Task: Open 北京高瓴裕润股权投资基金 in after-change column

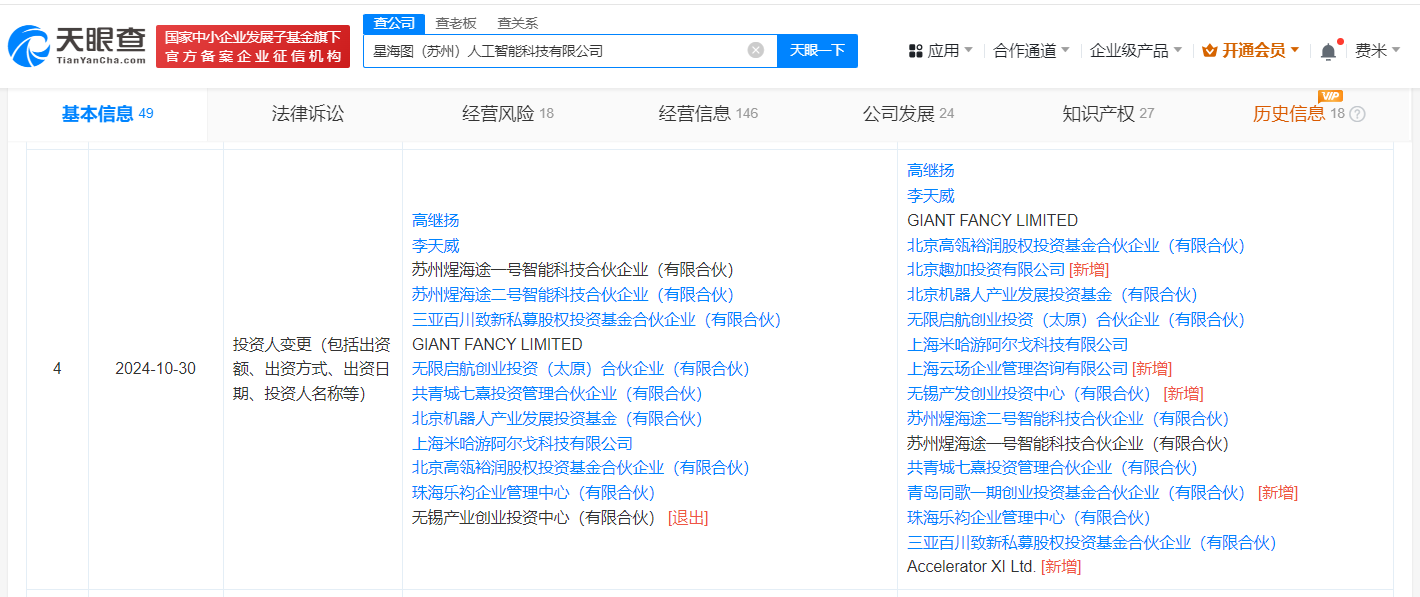Action: click(1076, 246)
